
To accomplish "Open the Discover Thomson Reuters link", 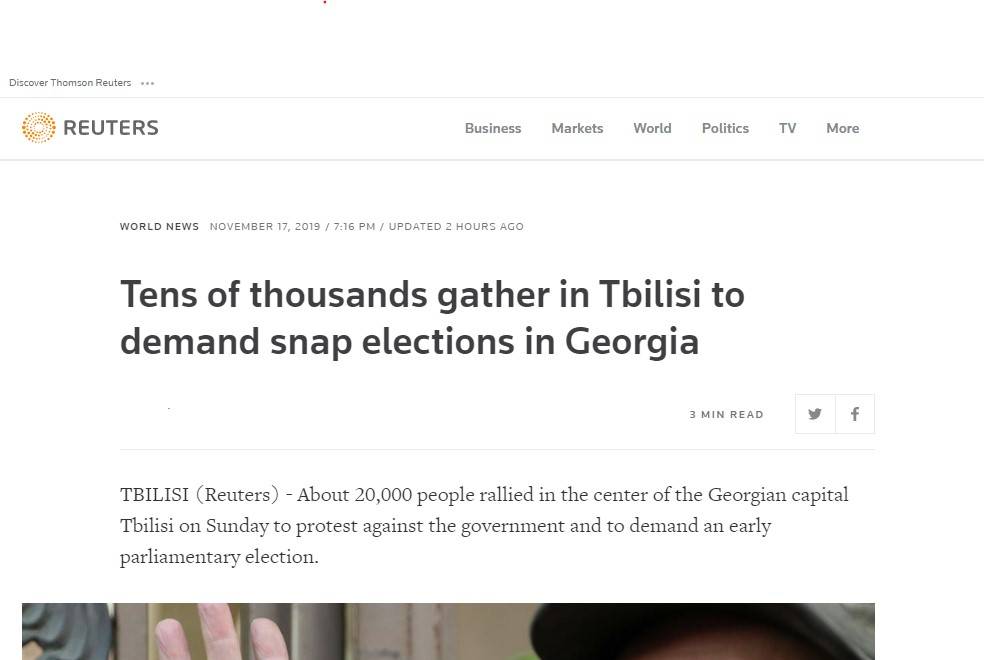I will coord(70,83).
